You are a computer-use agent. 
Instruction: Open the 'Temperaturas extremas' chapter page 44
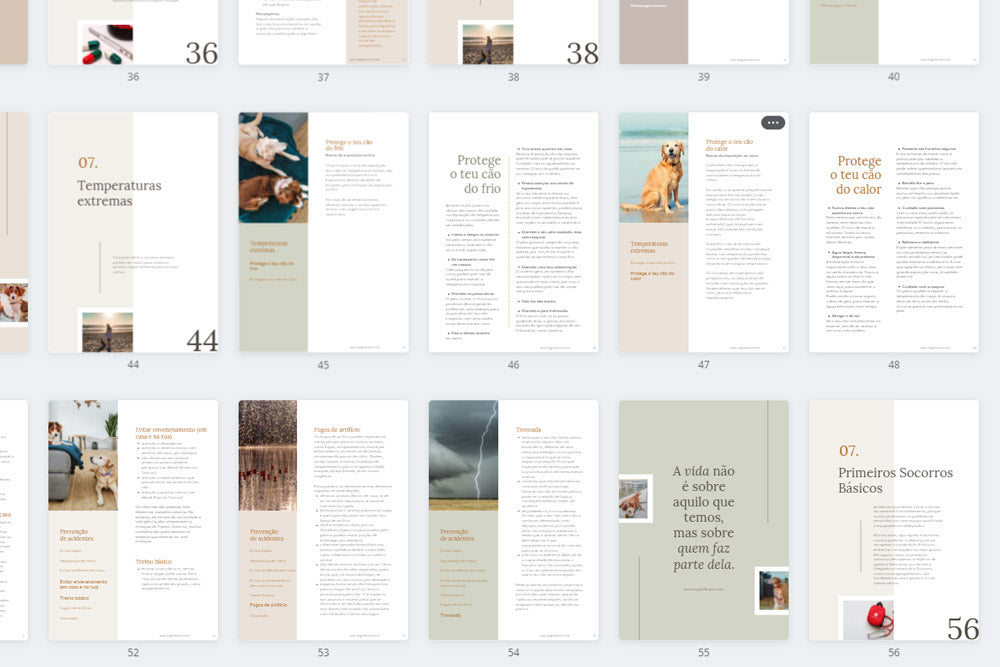click(x=133, y=232)
